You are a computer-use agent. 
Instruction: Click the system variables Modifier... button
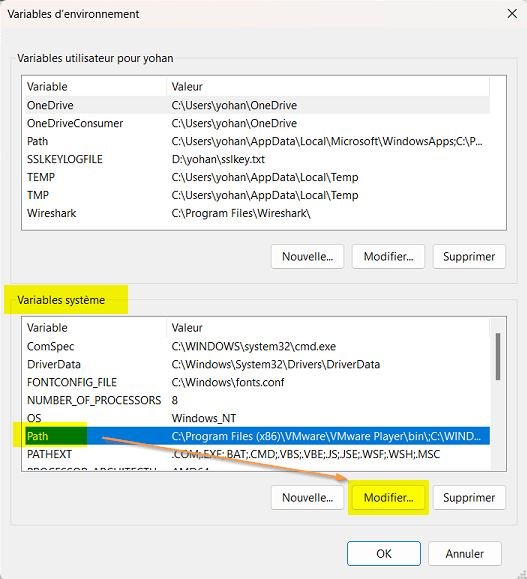tap(388, 498)
